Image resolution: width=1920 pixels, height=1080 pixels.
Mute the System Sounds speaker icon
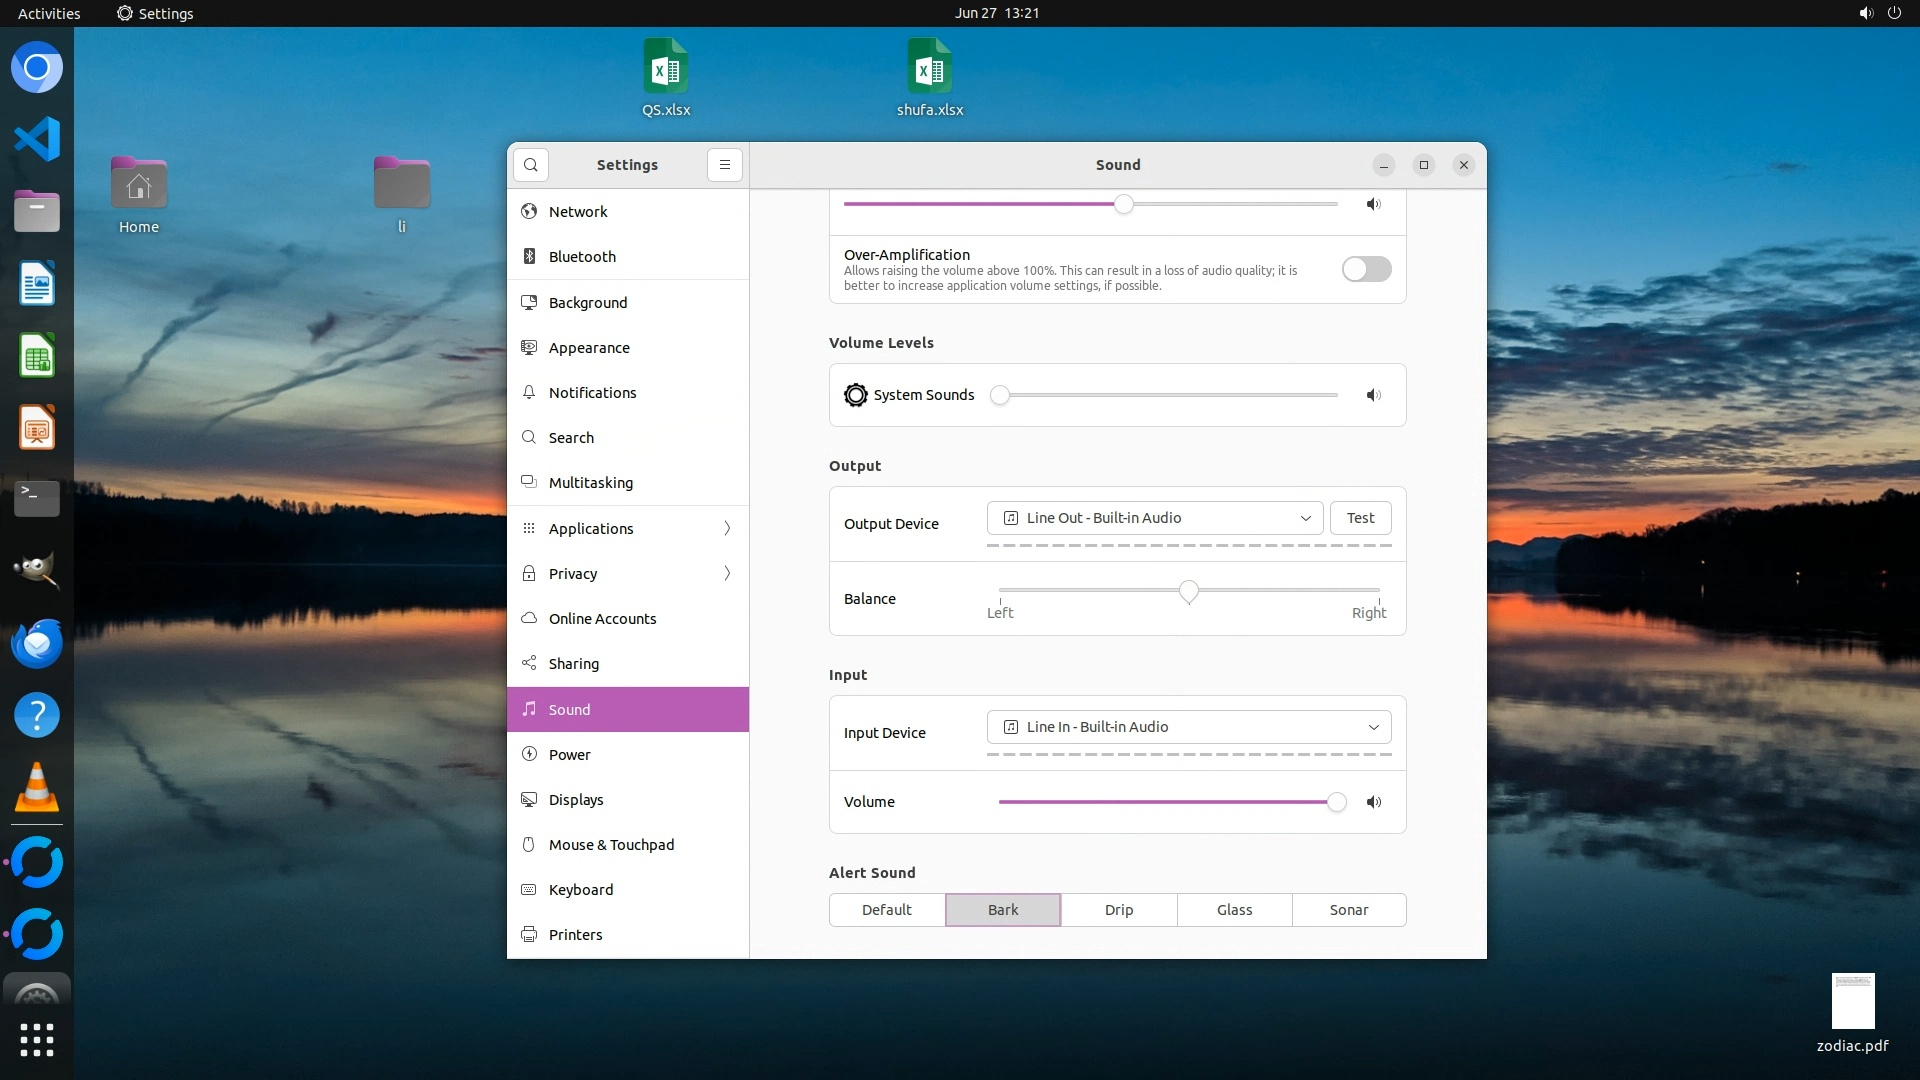tap(1374, 395)
